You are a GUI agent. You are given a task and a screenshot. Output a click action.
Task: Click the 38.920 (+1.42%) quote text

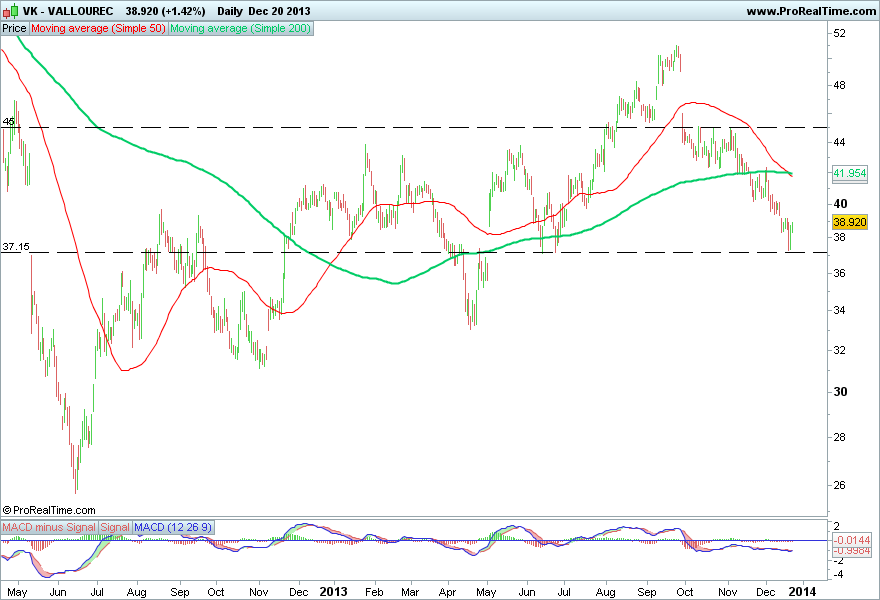(166, 11)
